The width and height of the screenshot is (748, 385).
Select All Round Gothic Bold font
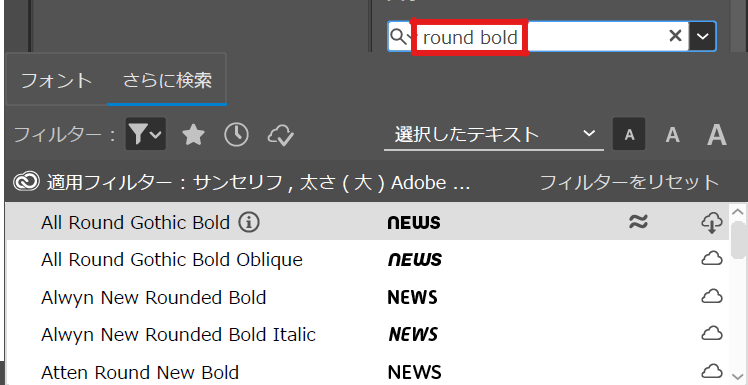point(135,222)
